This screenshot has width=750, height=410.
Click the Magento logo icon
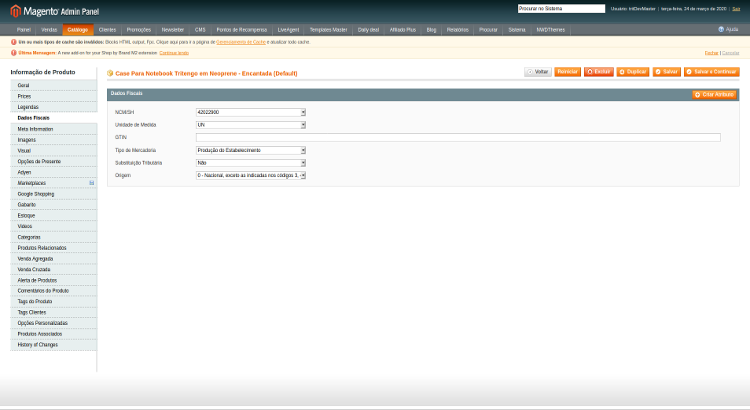(15, 11)
